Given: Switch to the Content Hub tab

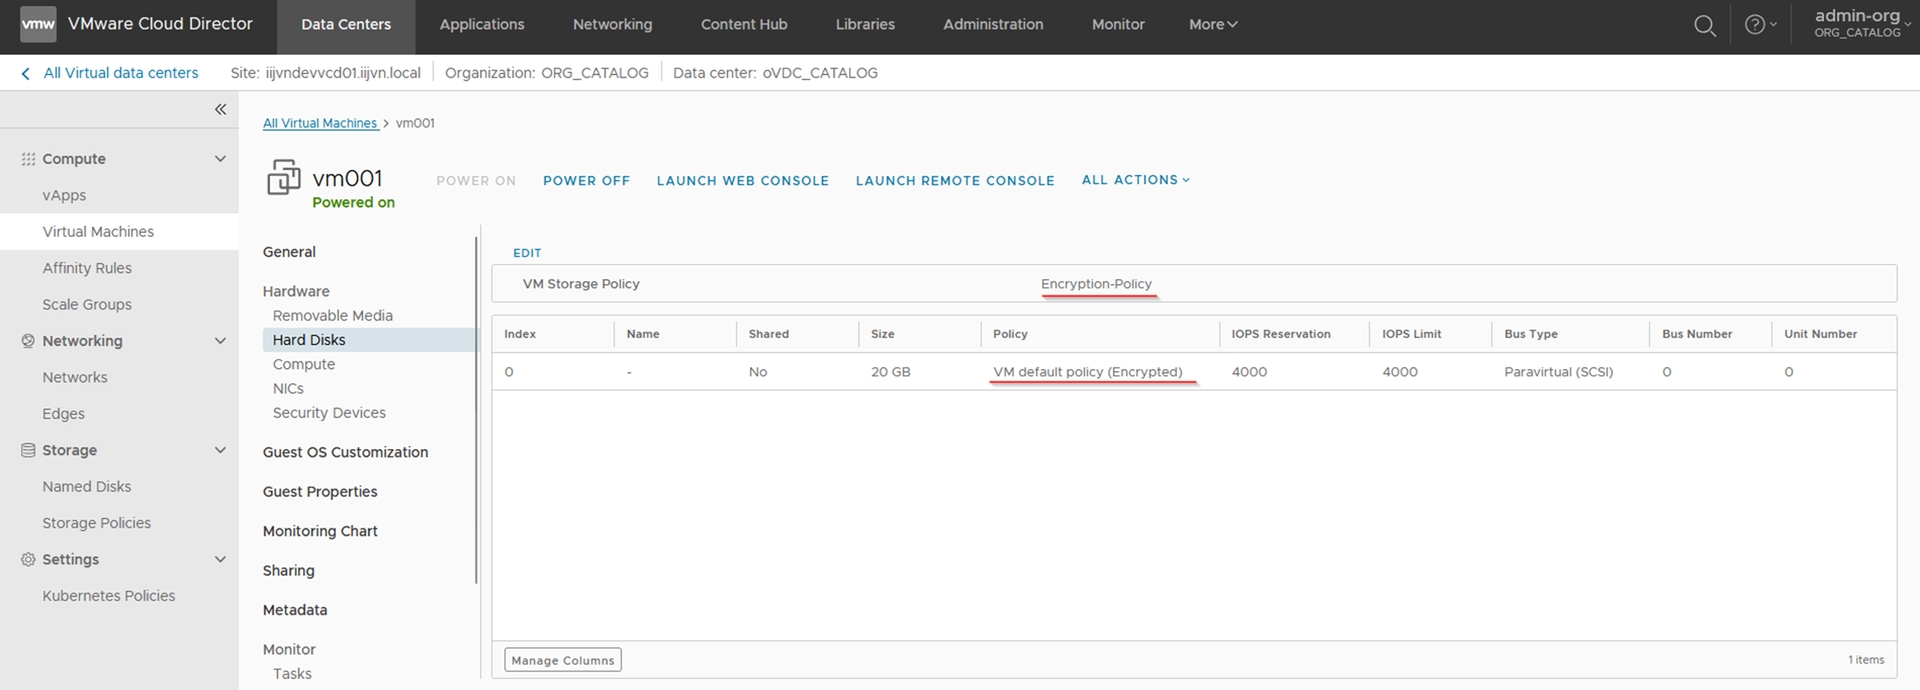Looking at the screenshot, I should click(743, 25).
